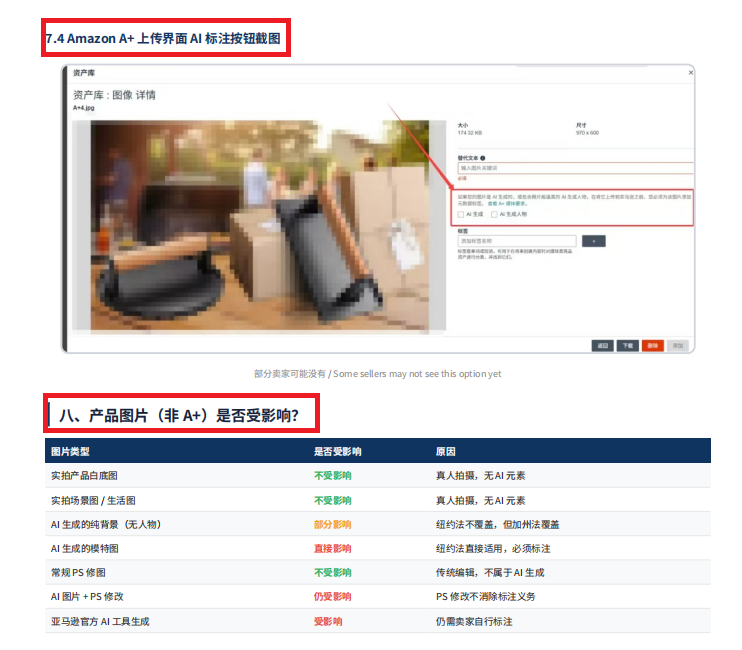Click the '7.4 Amazon A+' section heading

coord(163,38)
